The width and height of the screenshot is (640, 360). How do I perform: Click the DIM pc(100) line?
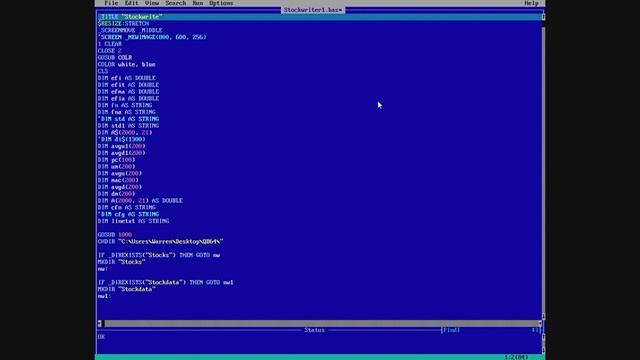[116, 160]
